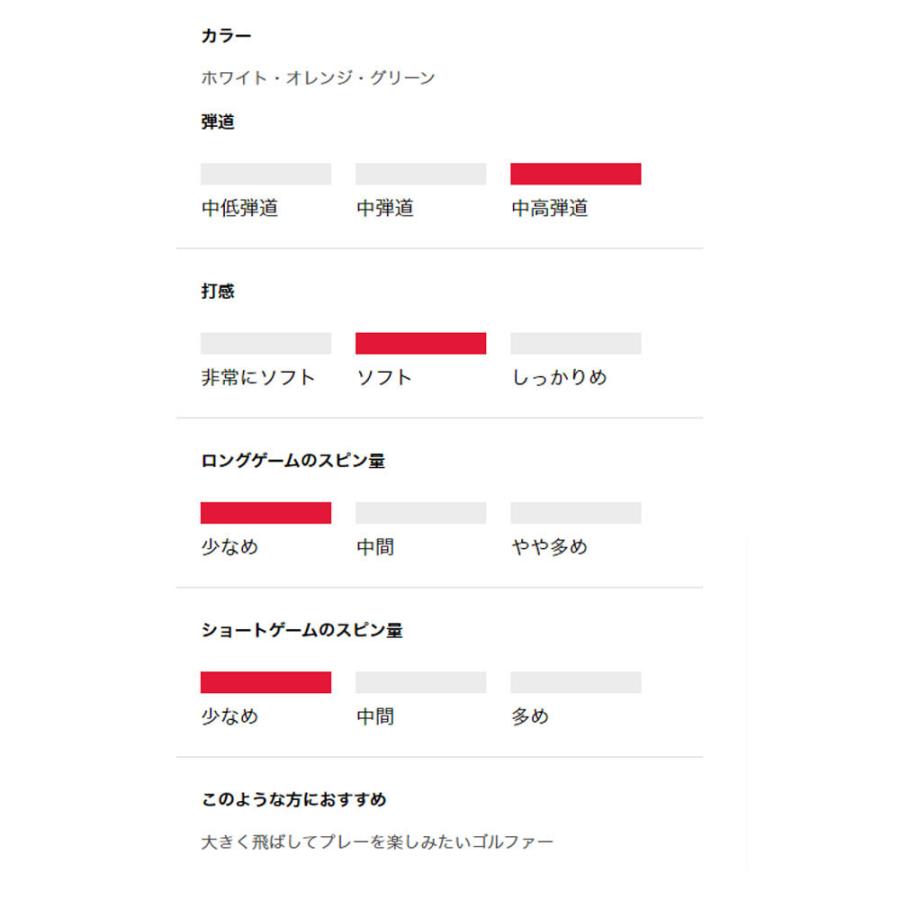Click the 打感 section heading
The width and height of the screenshot is (900, 900).
pos(218,292)
